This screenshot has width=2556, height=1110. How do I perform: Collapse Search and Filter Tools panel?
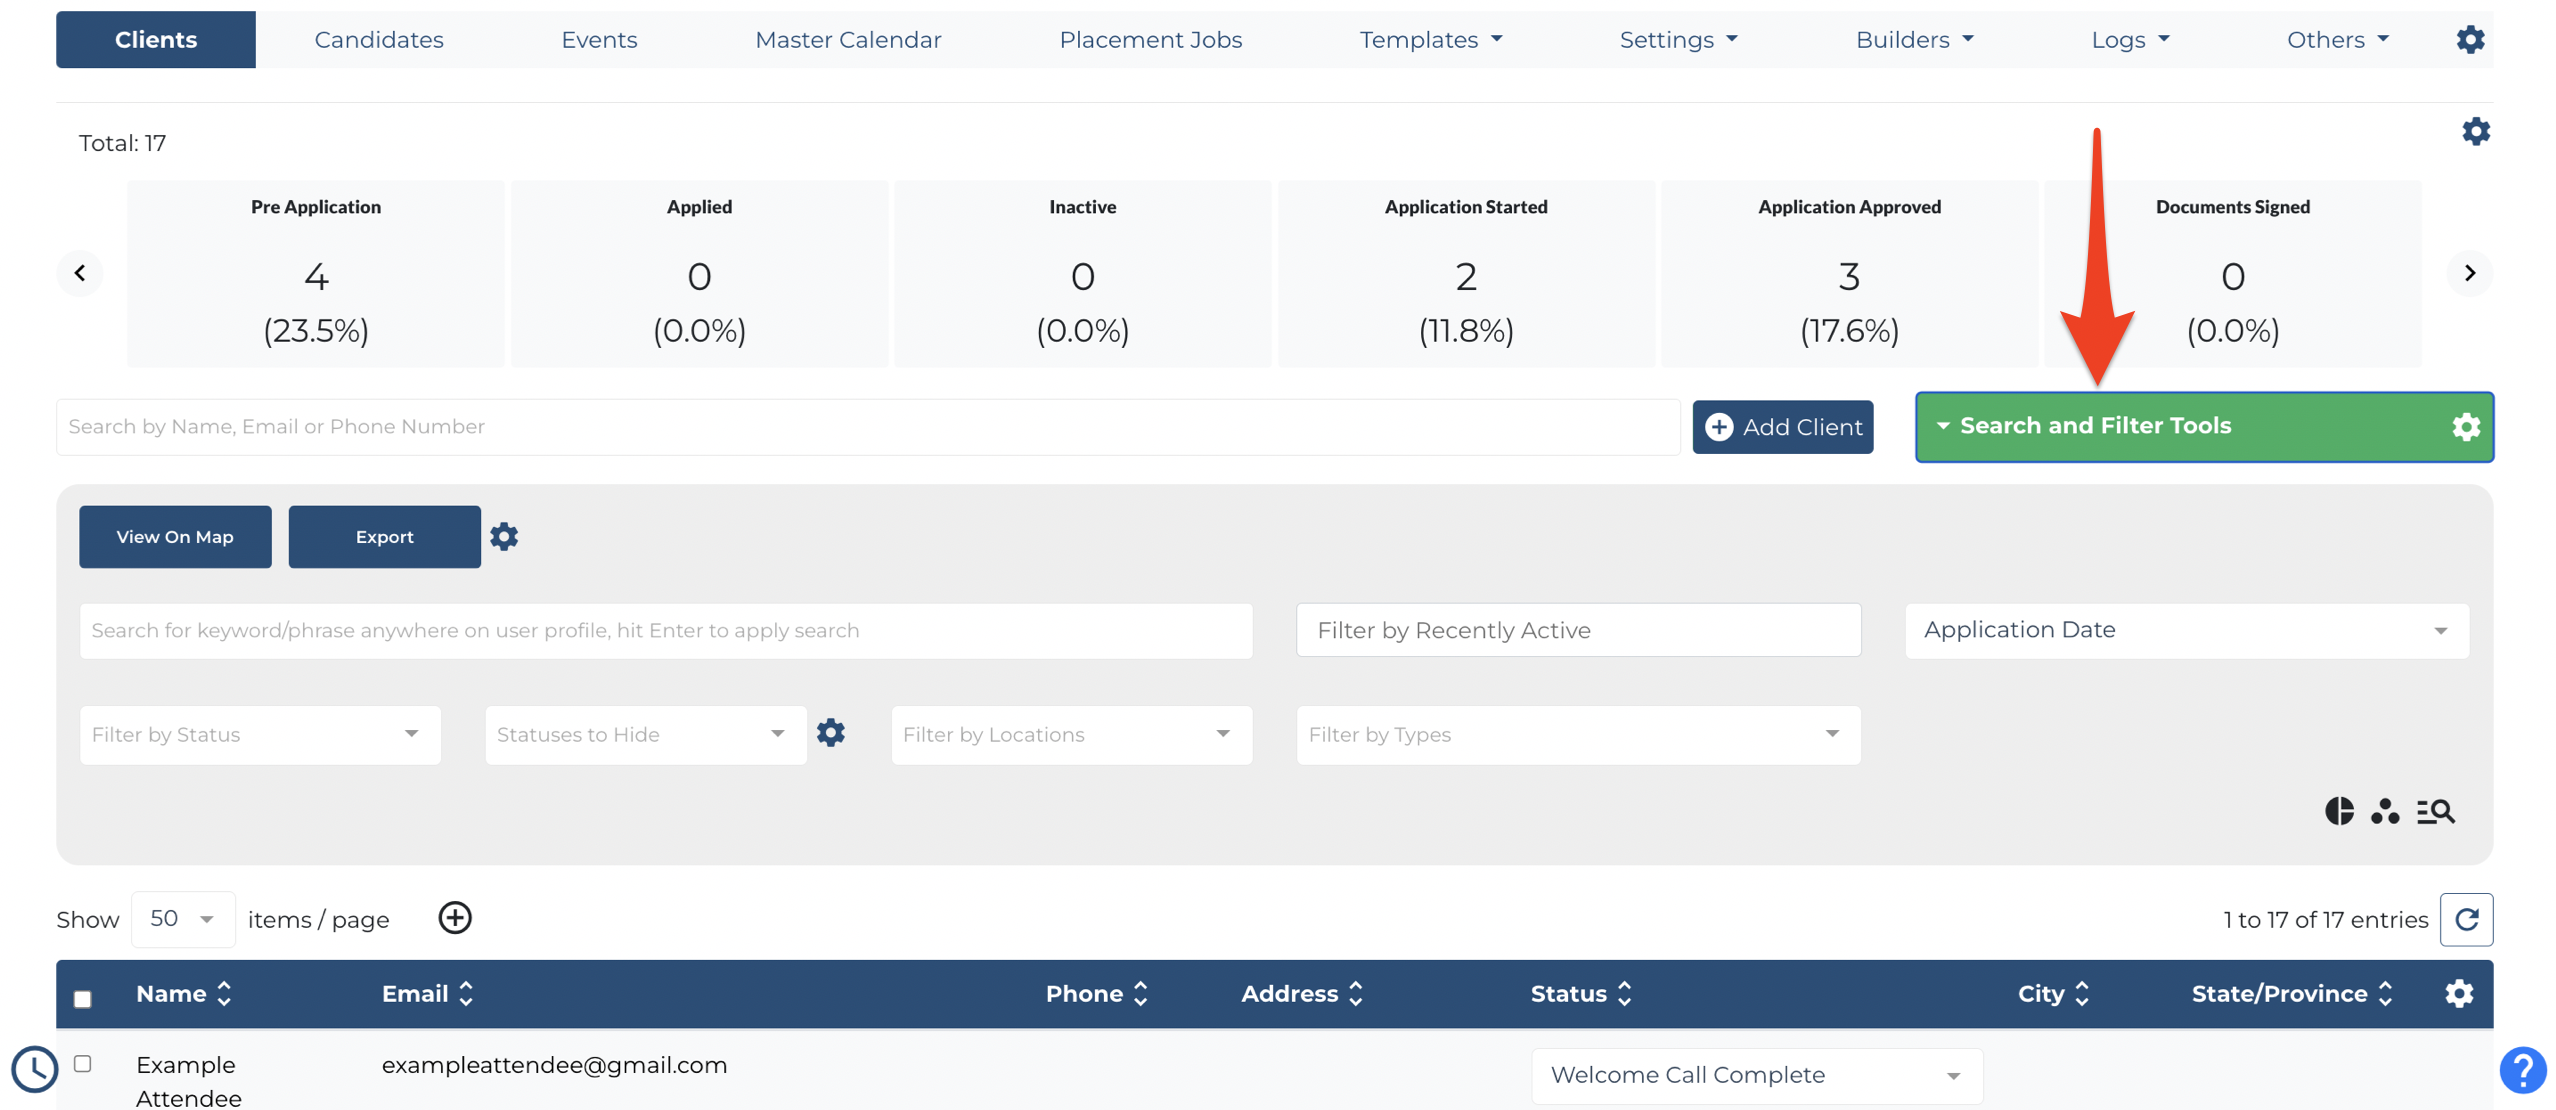2203,427
